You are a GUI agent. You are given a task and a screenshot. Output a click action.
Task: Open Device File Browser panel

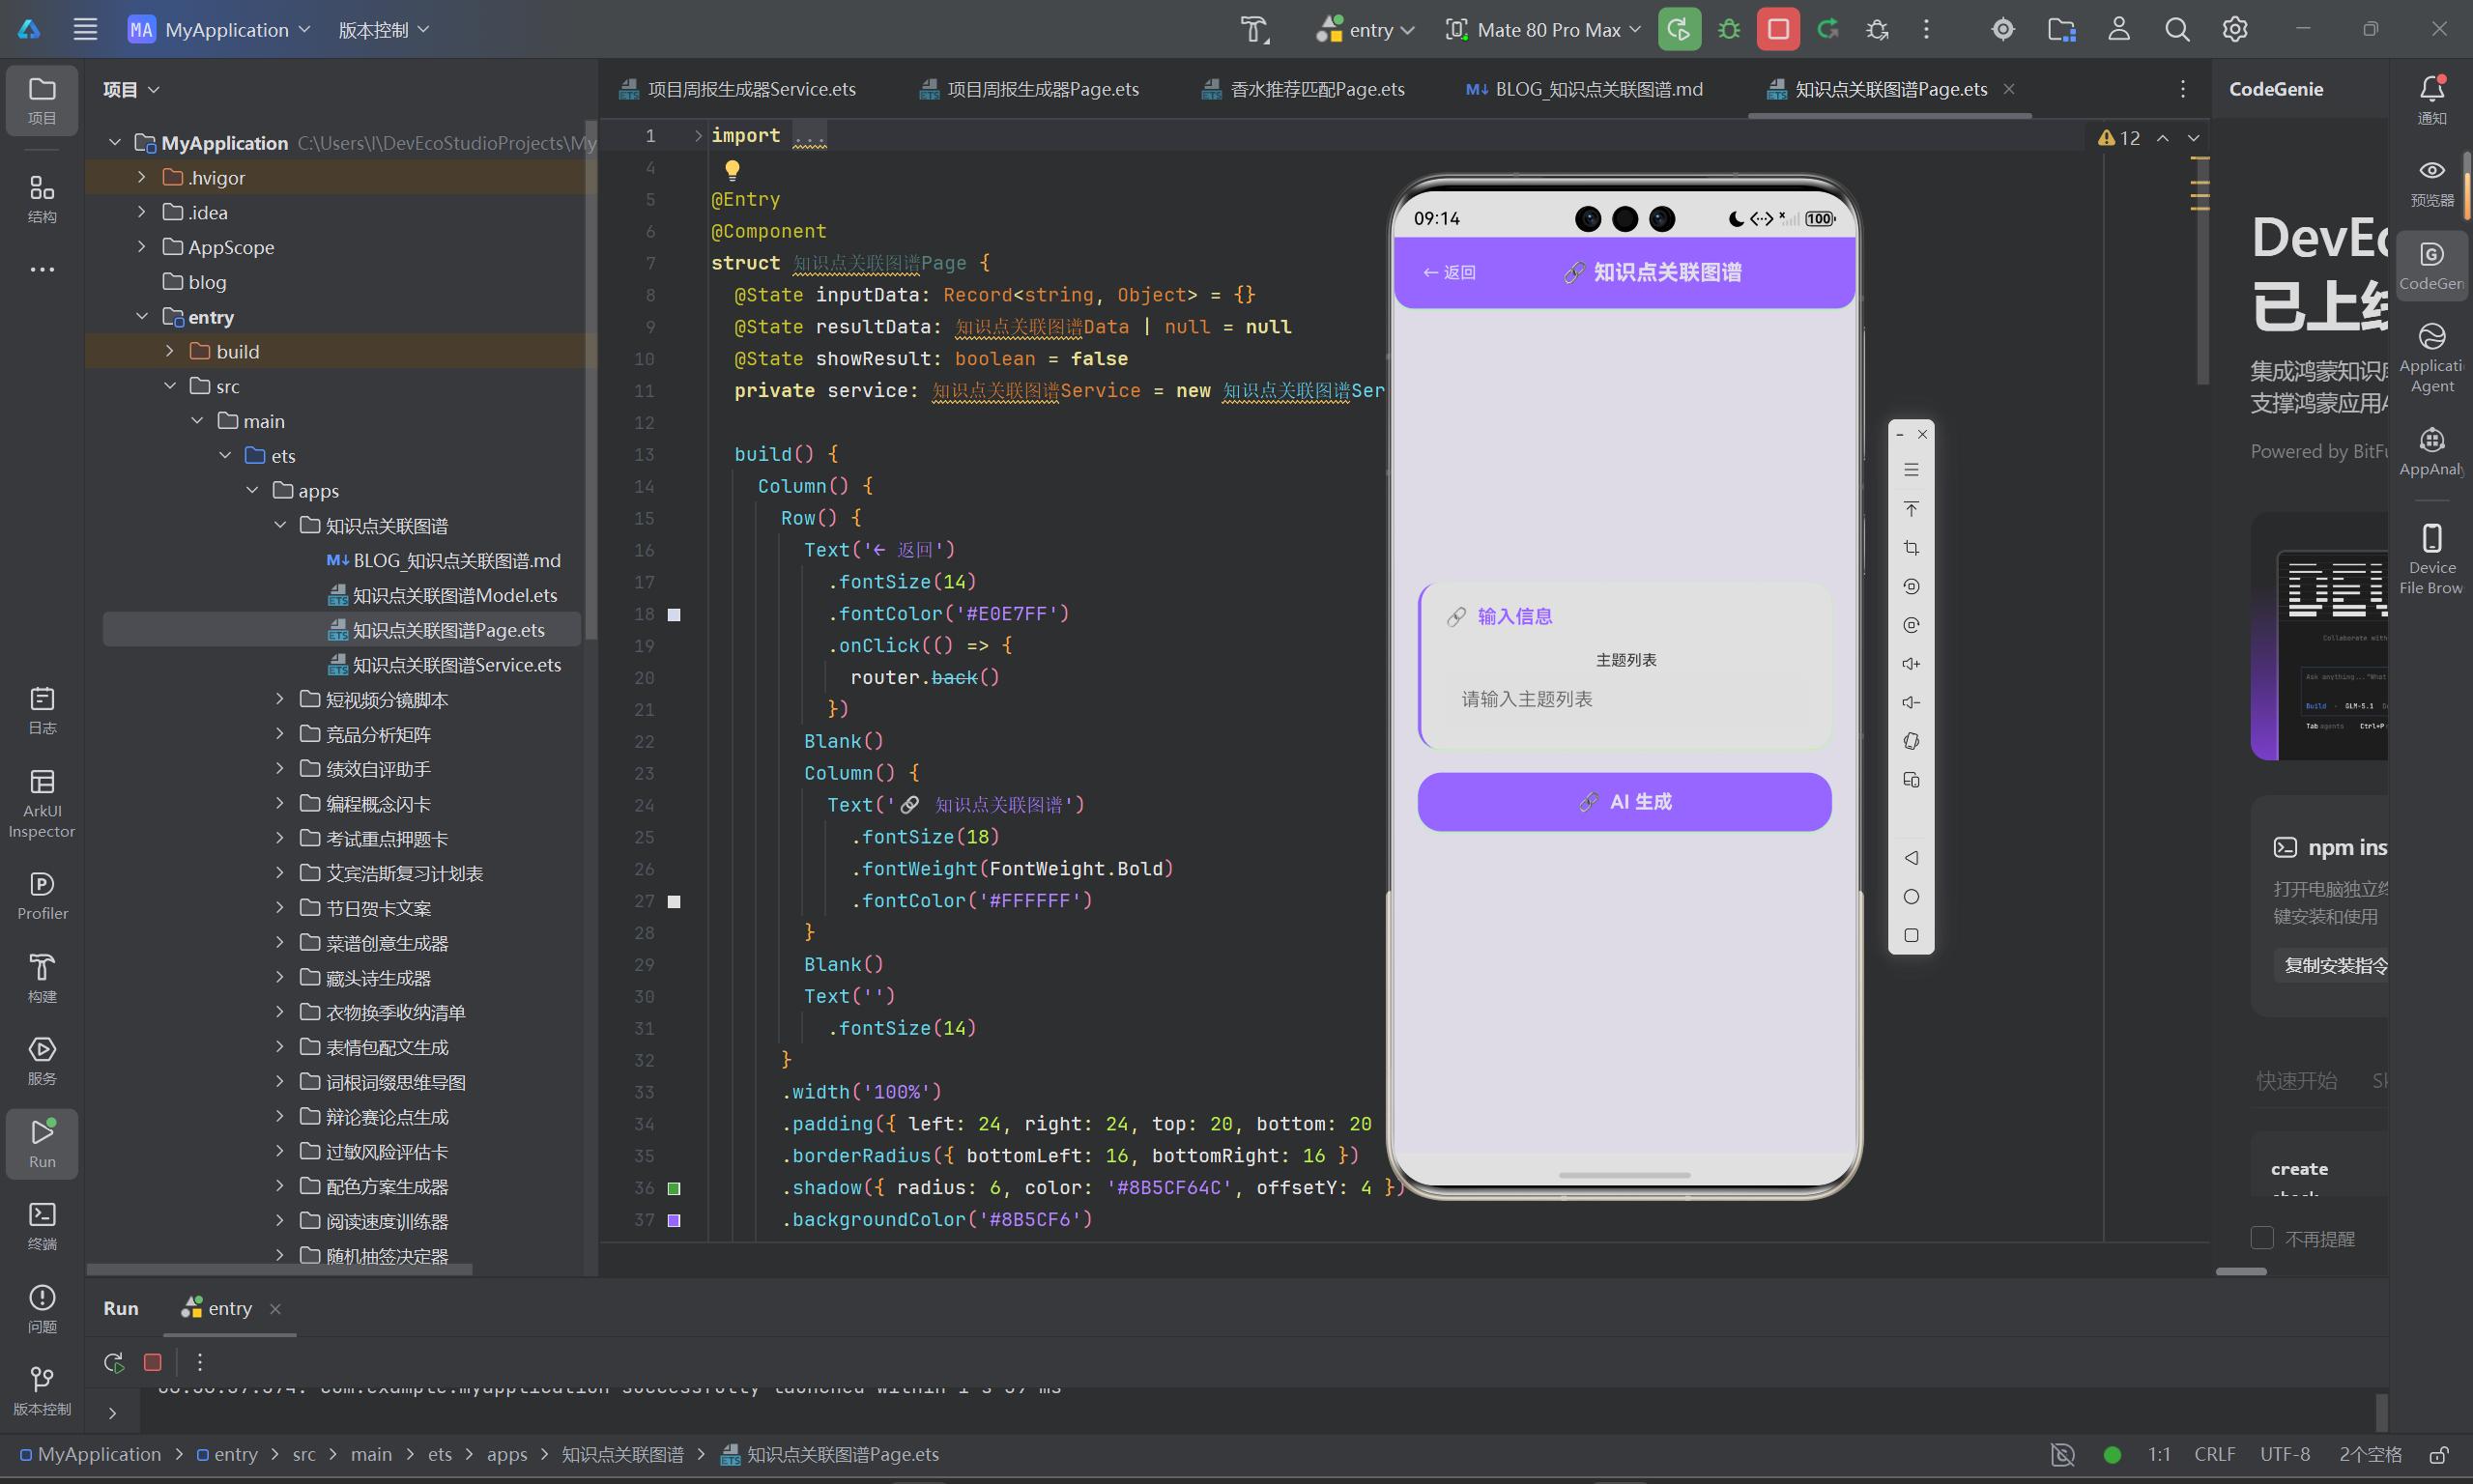[2432, 558]
